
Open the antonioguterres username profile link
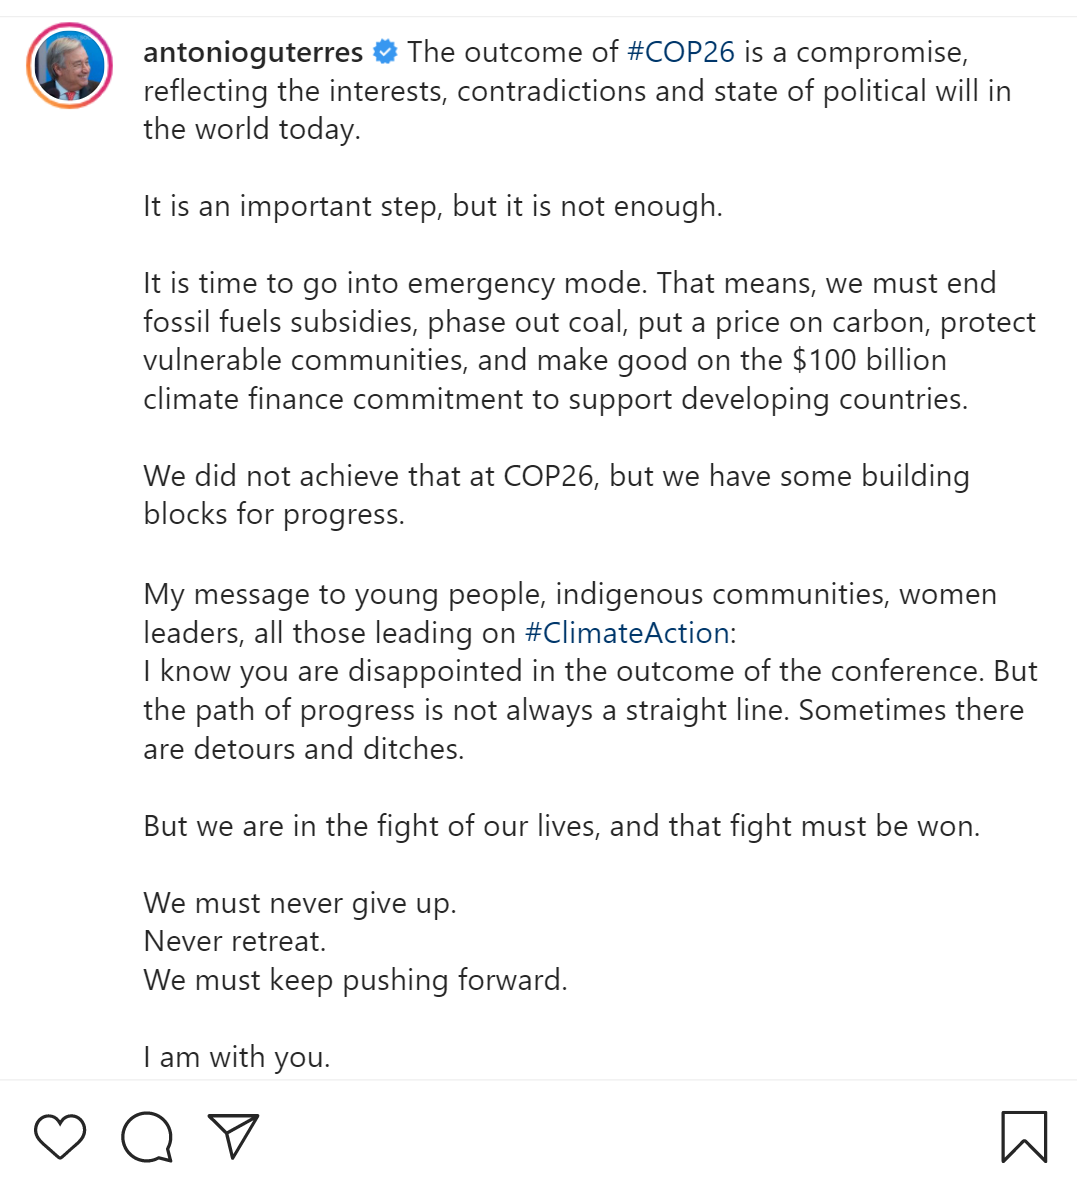(x=253, y=52)
